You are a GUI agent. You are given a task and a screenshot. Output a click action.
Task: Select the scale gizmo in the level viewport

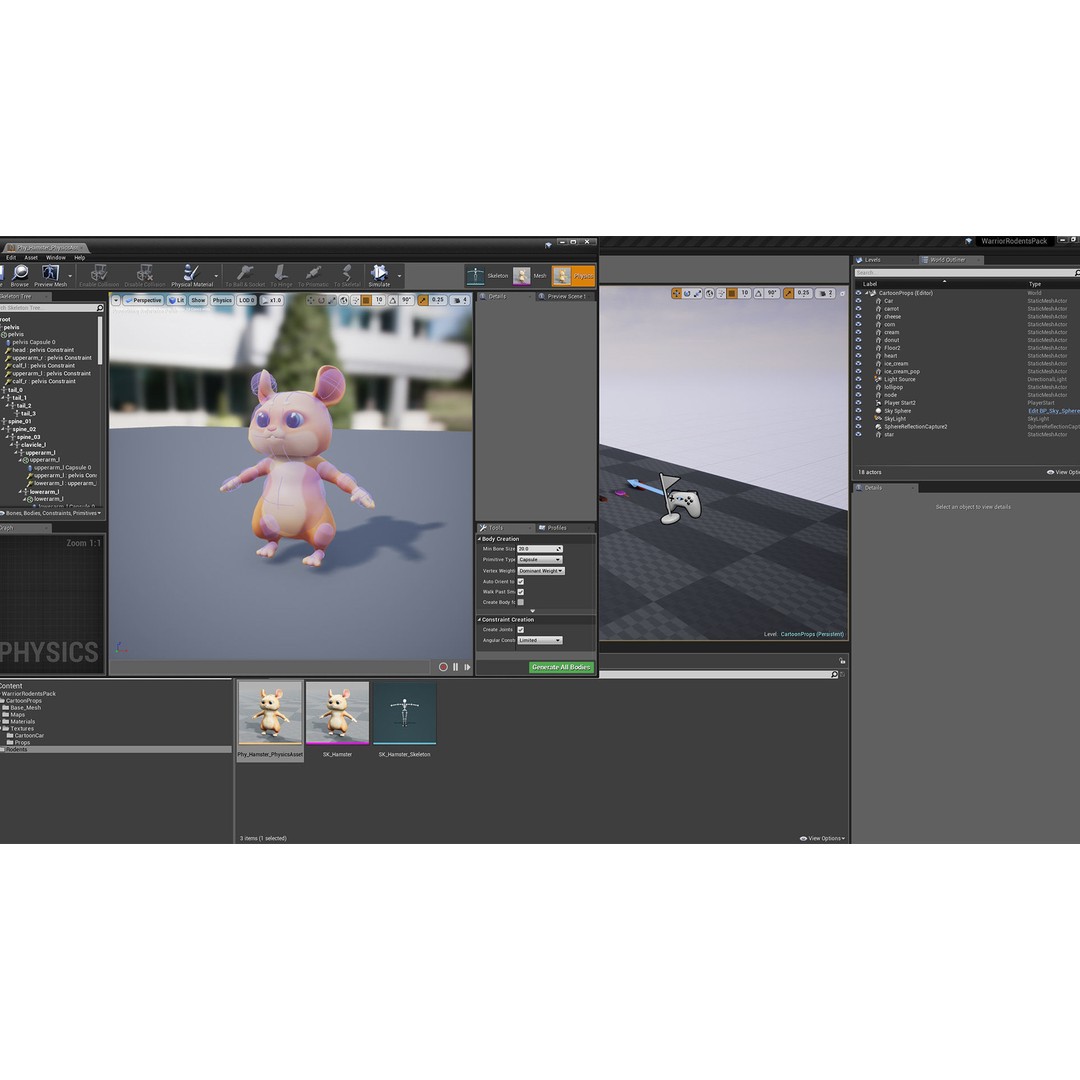(698, 293)
